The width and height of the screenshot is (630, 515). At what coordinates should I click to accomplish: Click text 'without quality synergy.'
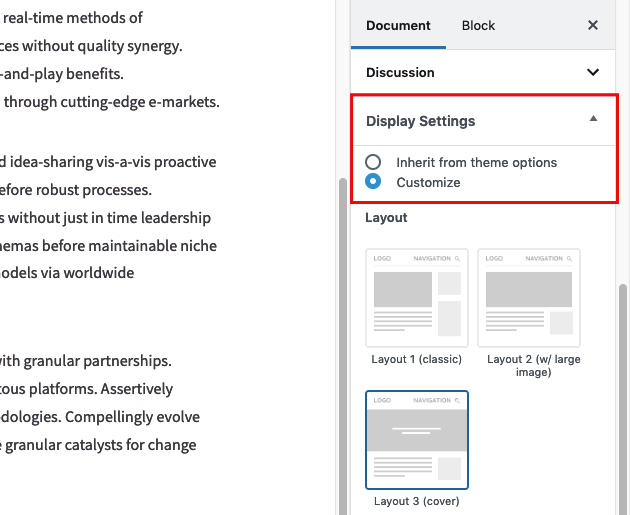[x=102, y=46]
